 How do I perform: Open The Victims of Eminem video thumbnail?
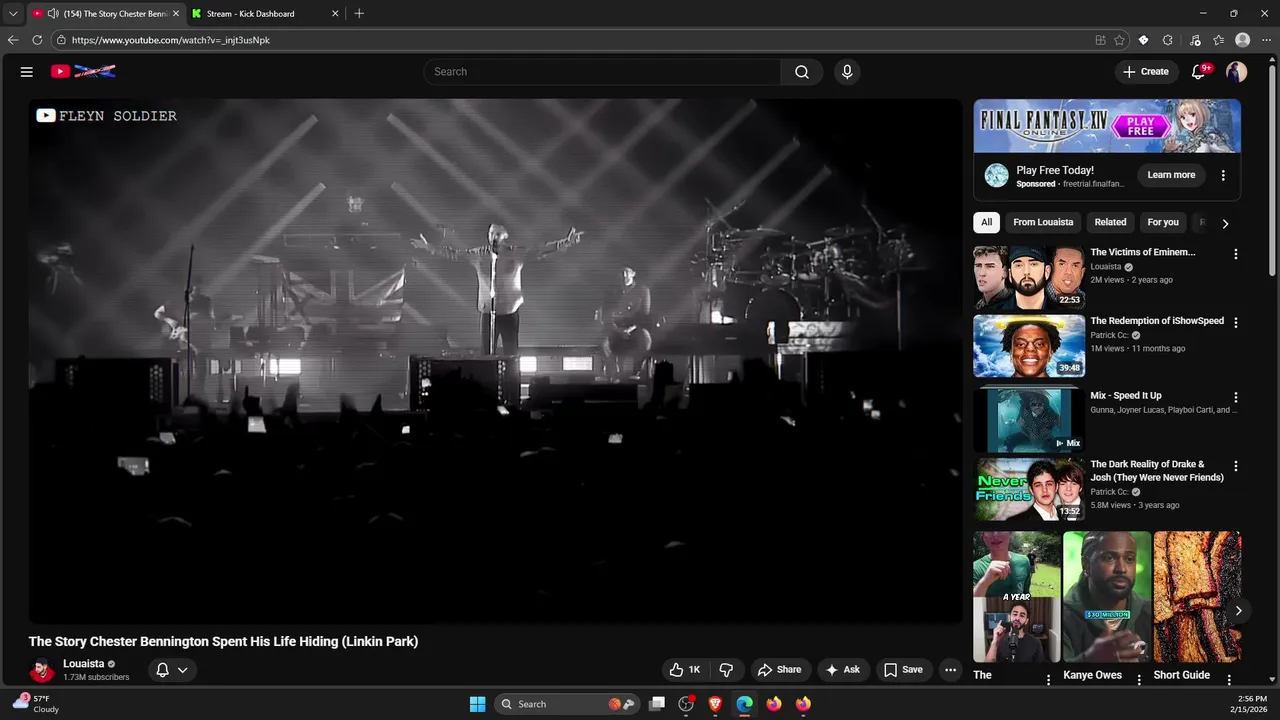[x=1029, y=277]
